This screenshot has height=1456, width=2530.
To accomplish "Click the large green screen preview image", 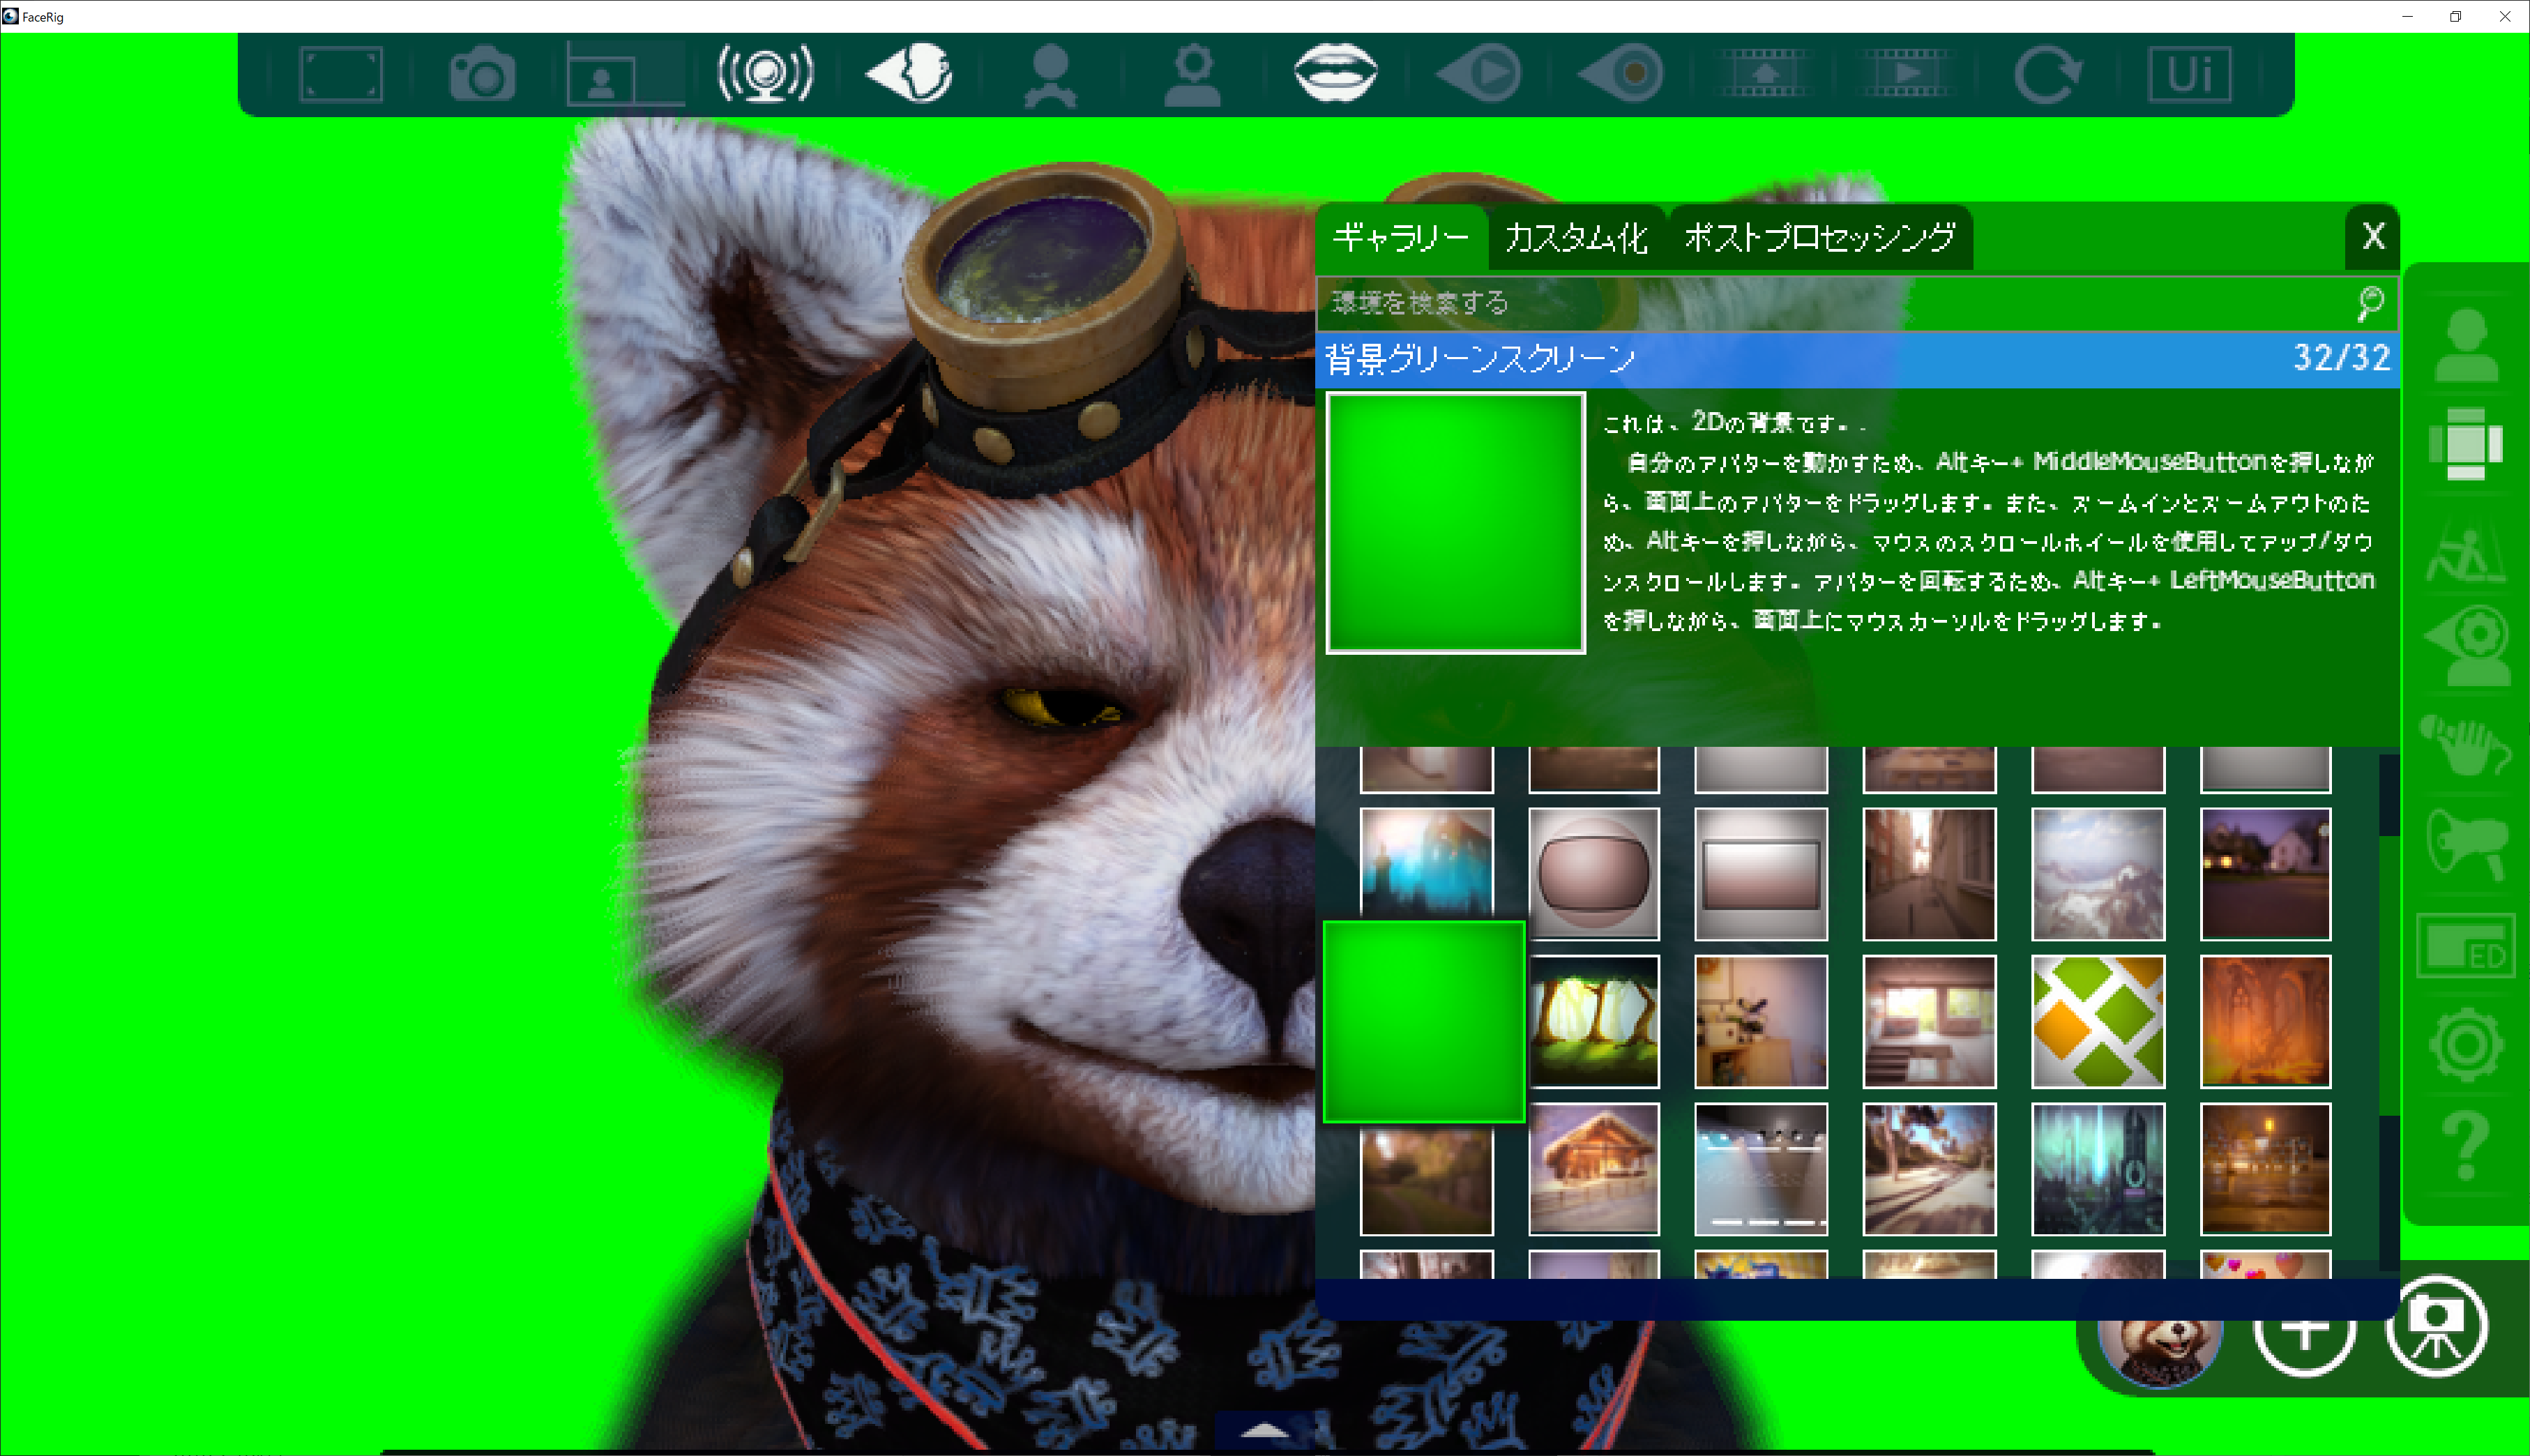I will click(x=1456, y=522).
